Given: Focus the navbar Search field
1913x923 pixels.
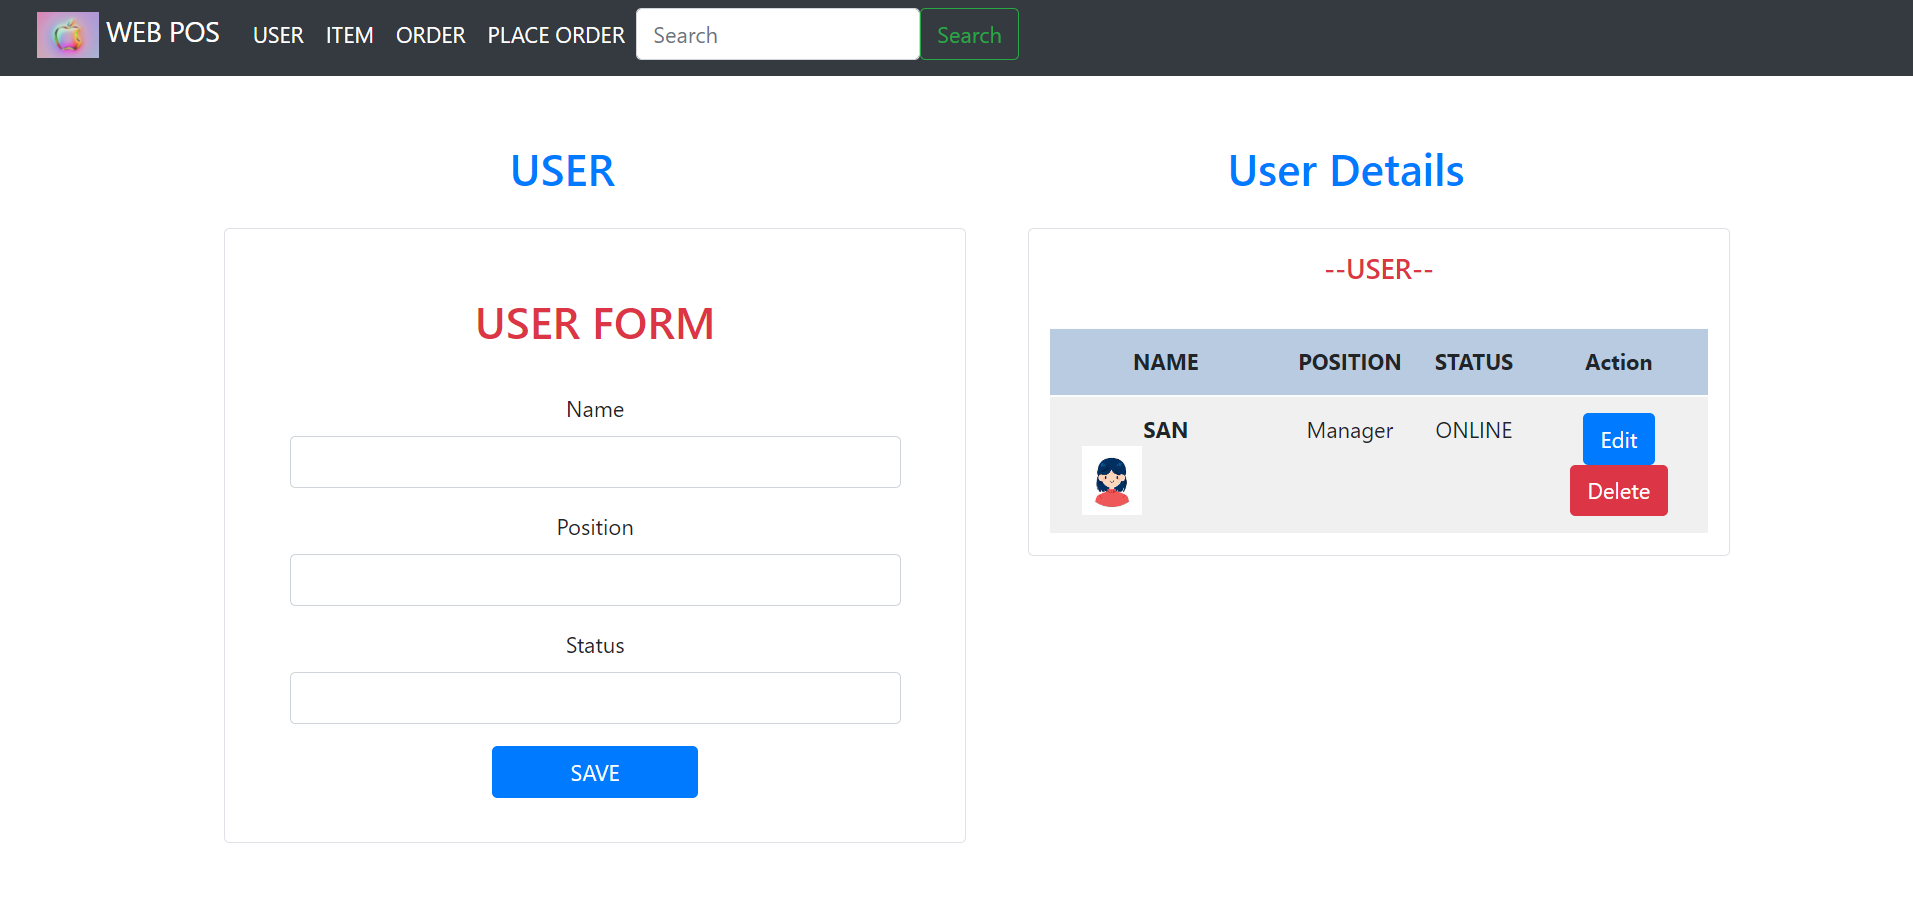Looking at the screenshot, I should tap(777, 35).
